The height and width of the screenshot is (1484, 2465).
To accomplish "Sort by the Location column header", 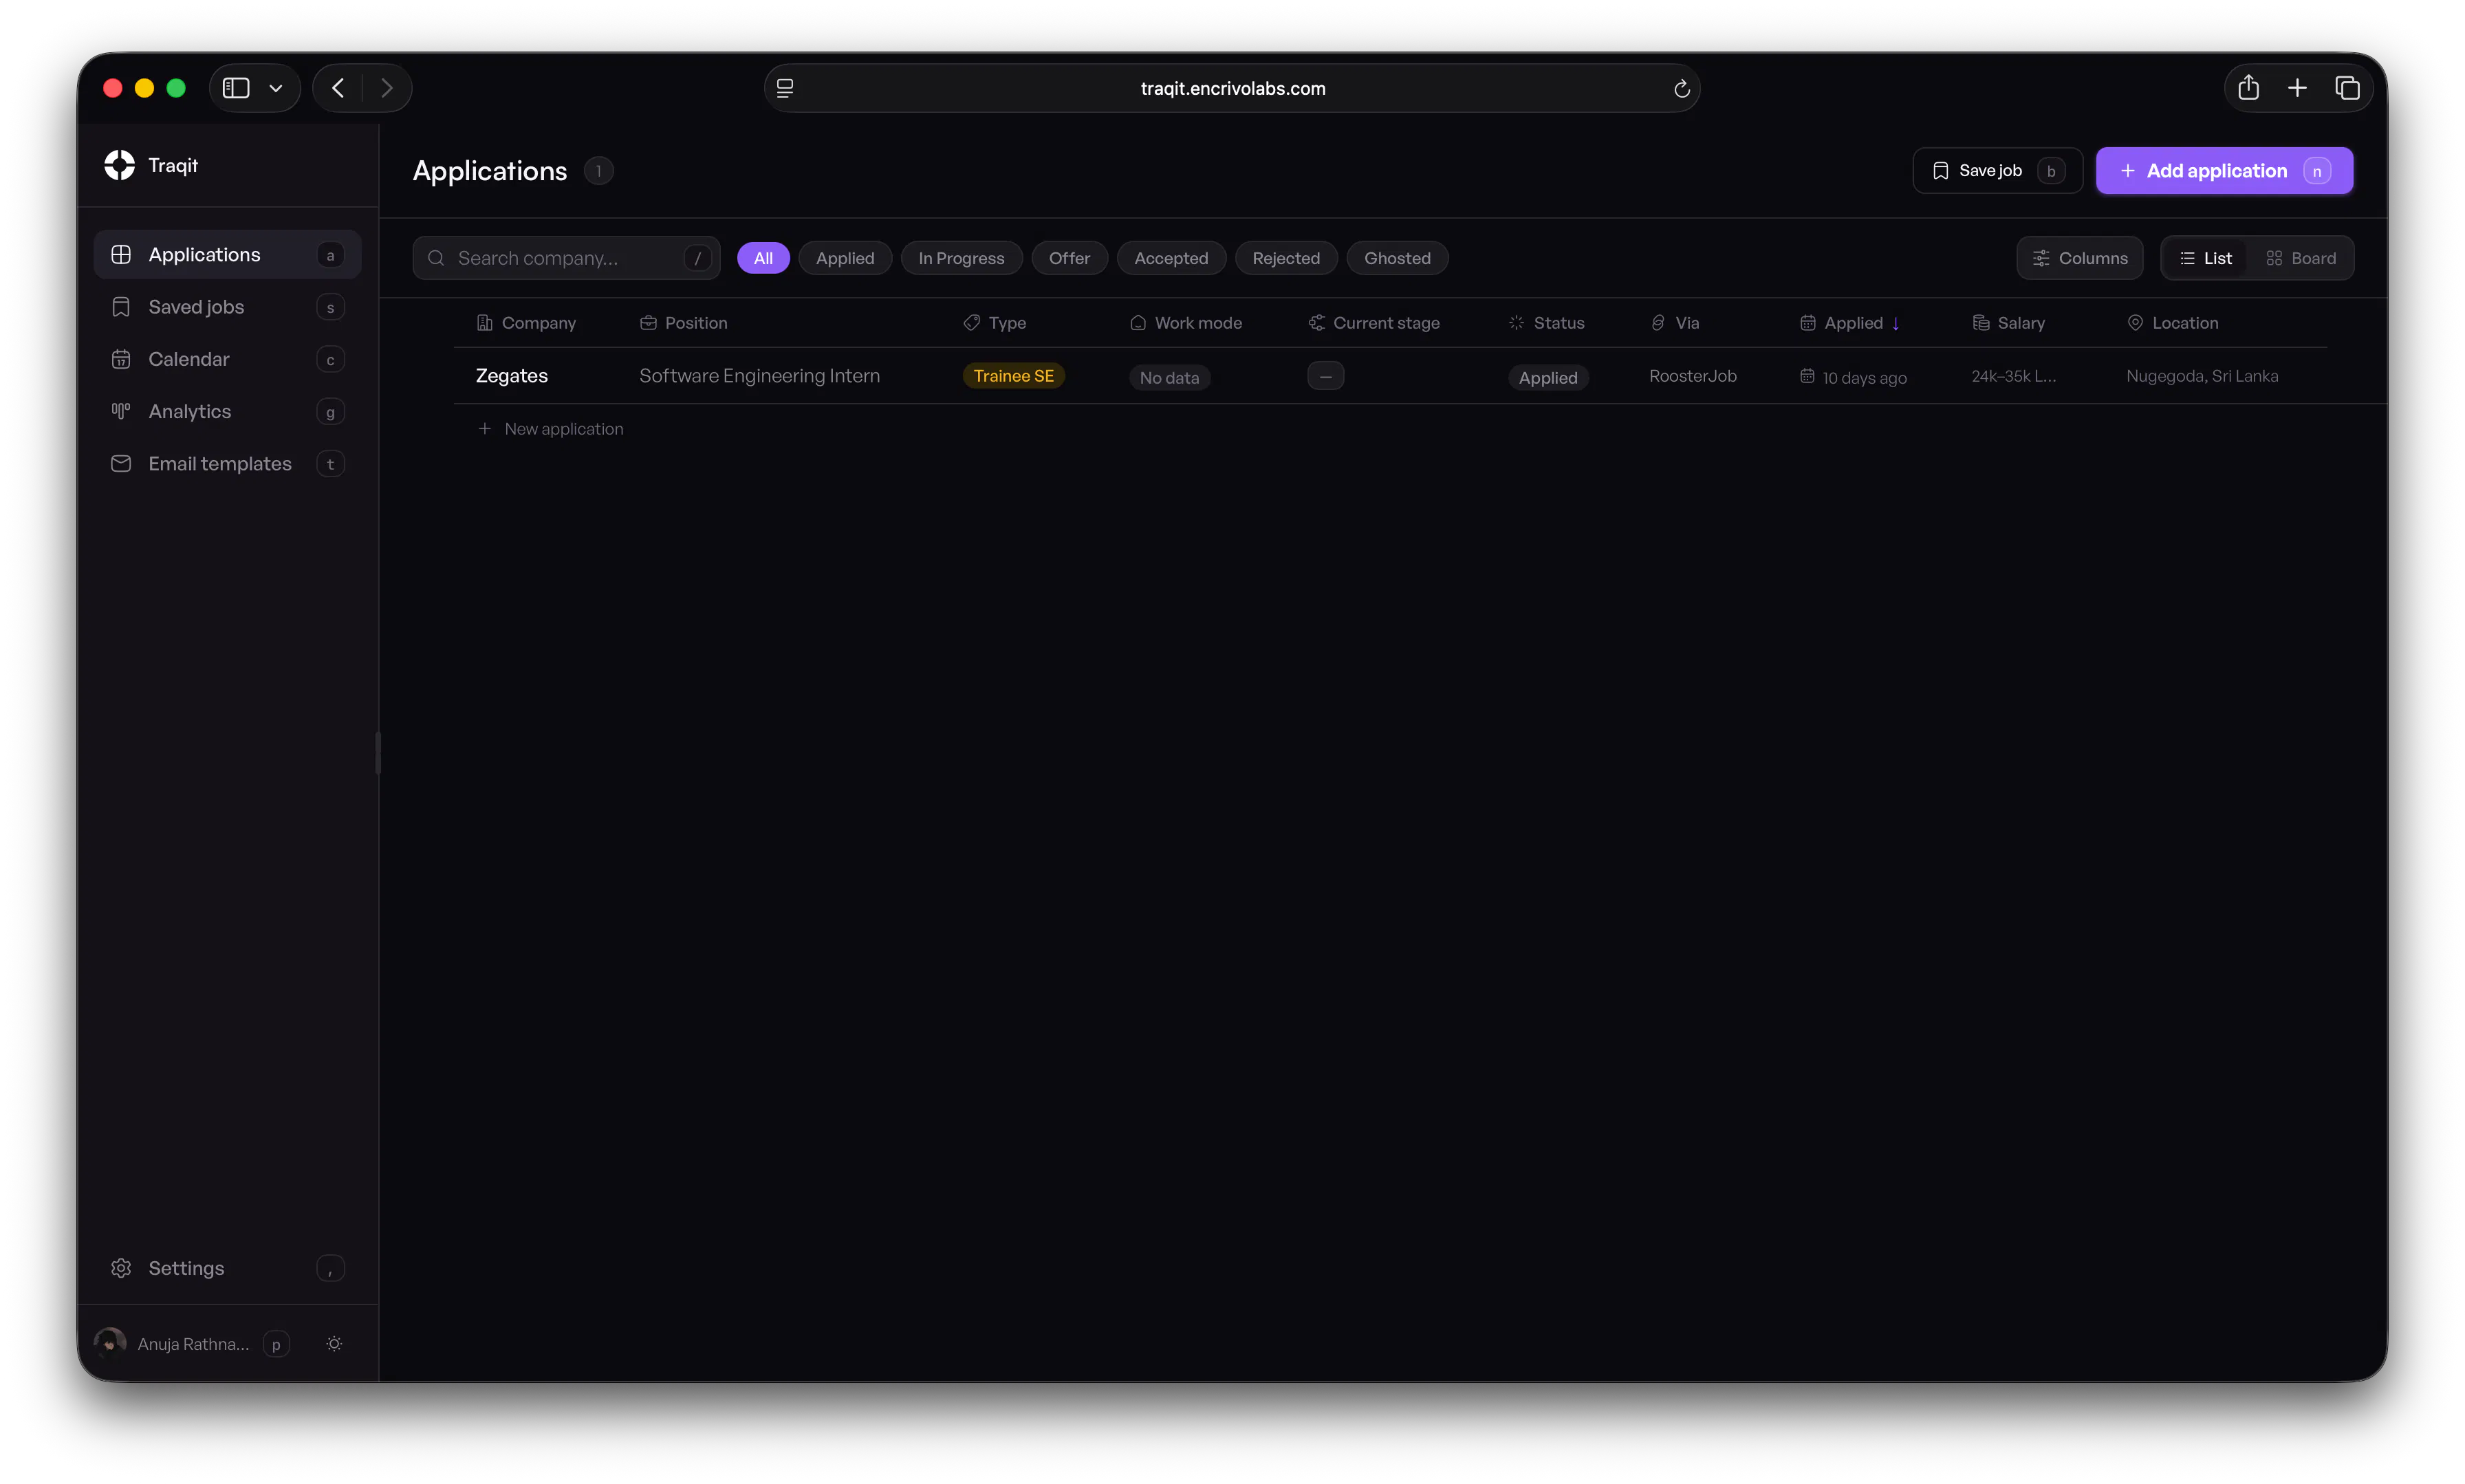I will pos(2172,323).
